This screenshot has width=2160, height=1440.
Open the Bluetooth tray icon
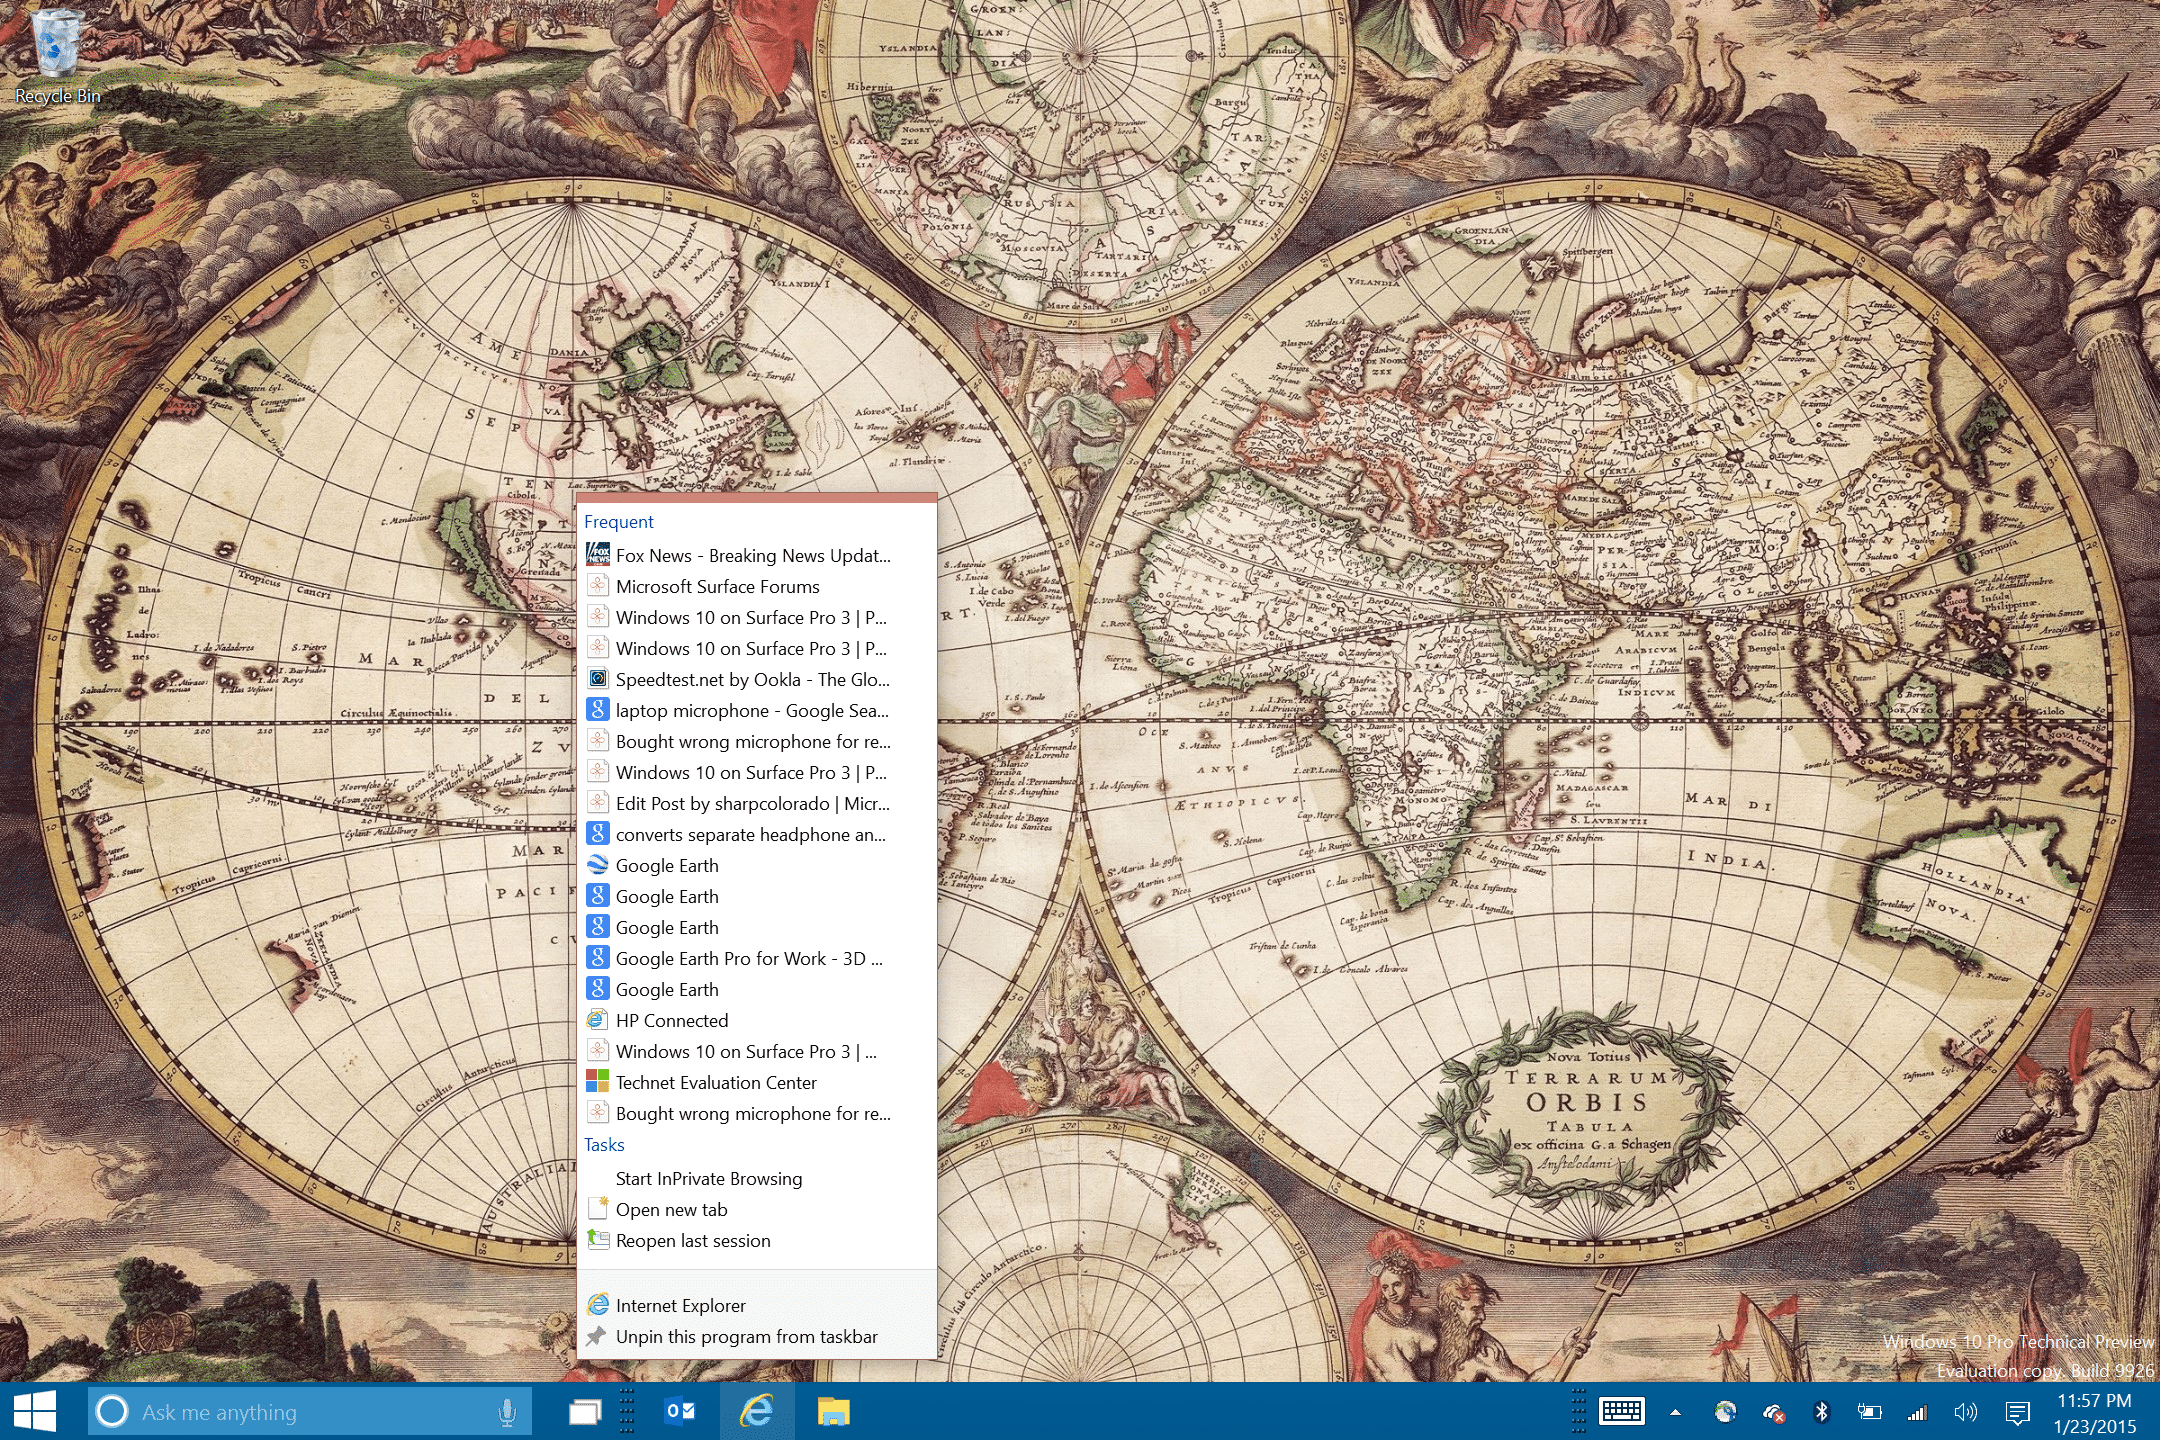click(1821, 1412)
